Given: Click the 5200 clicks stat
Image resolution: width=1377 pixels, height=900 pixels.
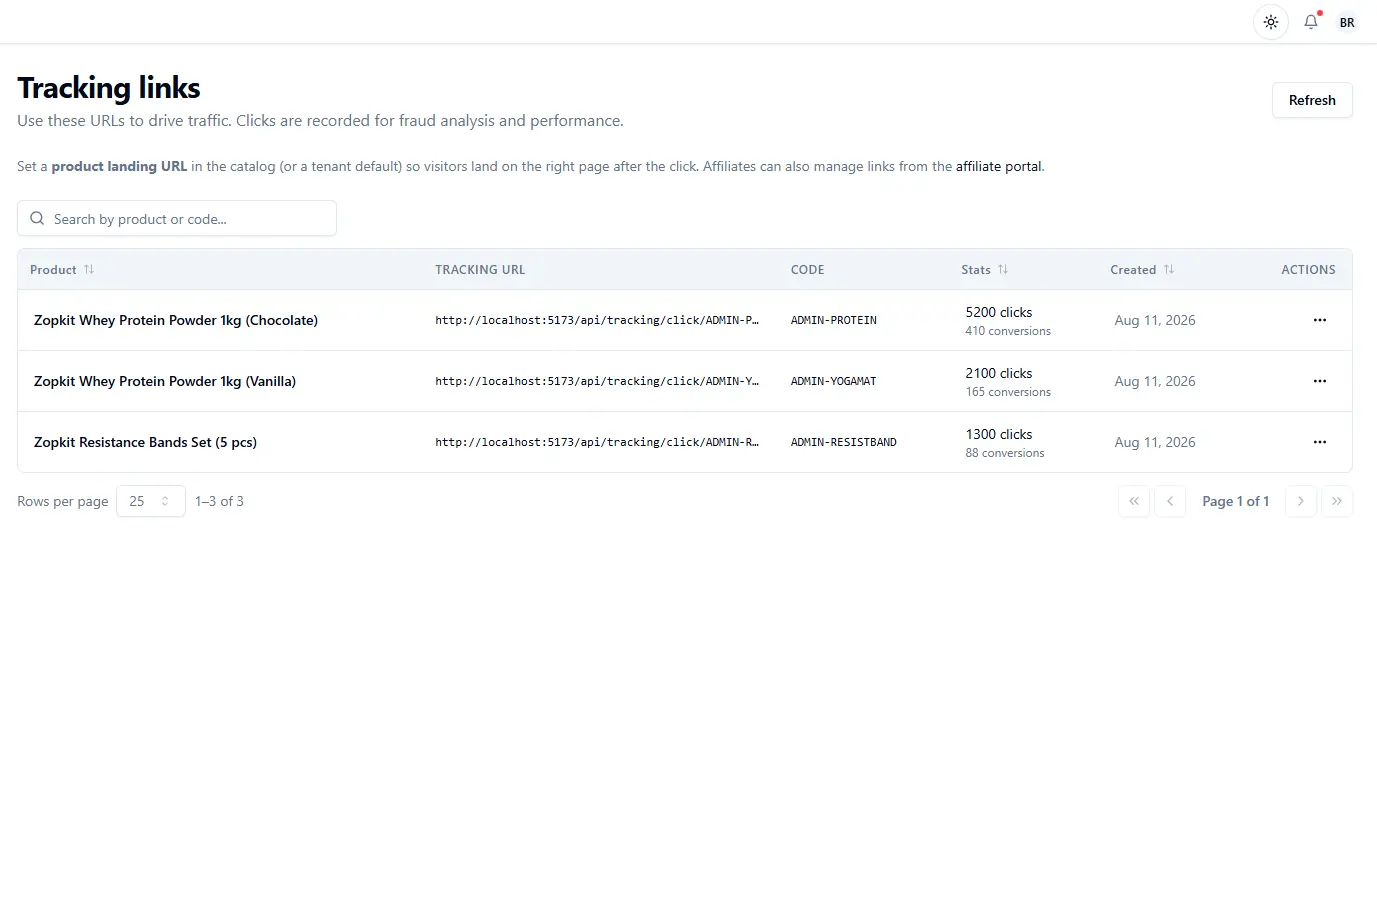Looking at the screenshot, I should tap(999, 312).
